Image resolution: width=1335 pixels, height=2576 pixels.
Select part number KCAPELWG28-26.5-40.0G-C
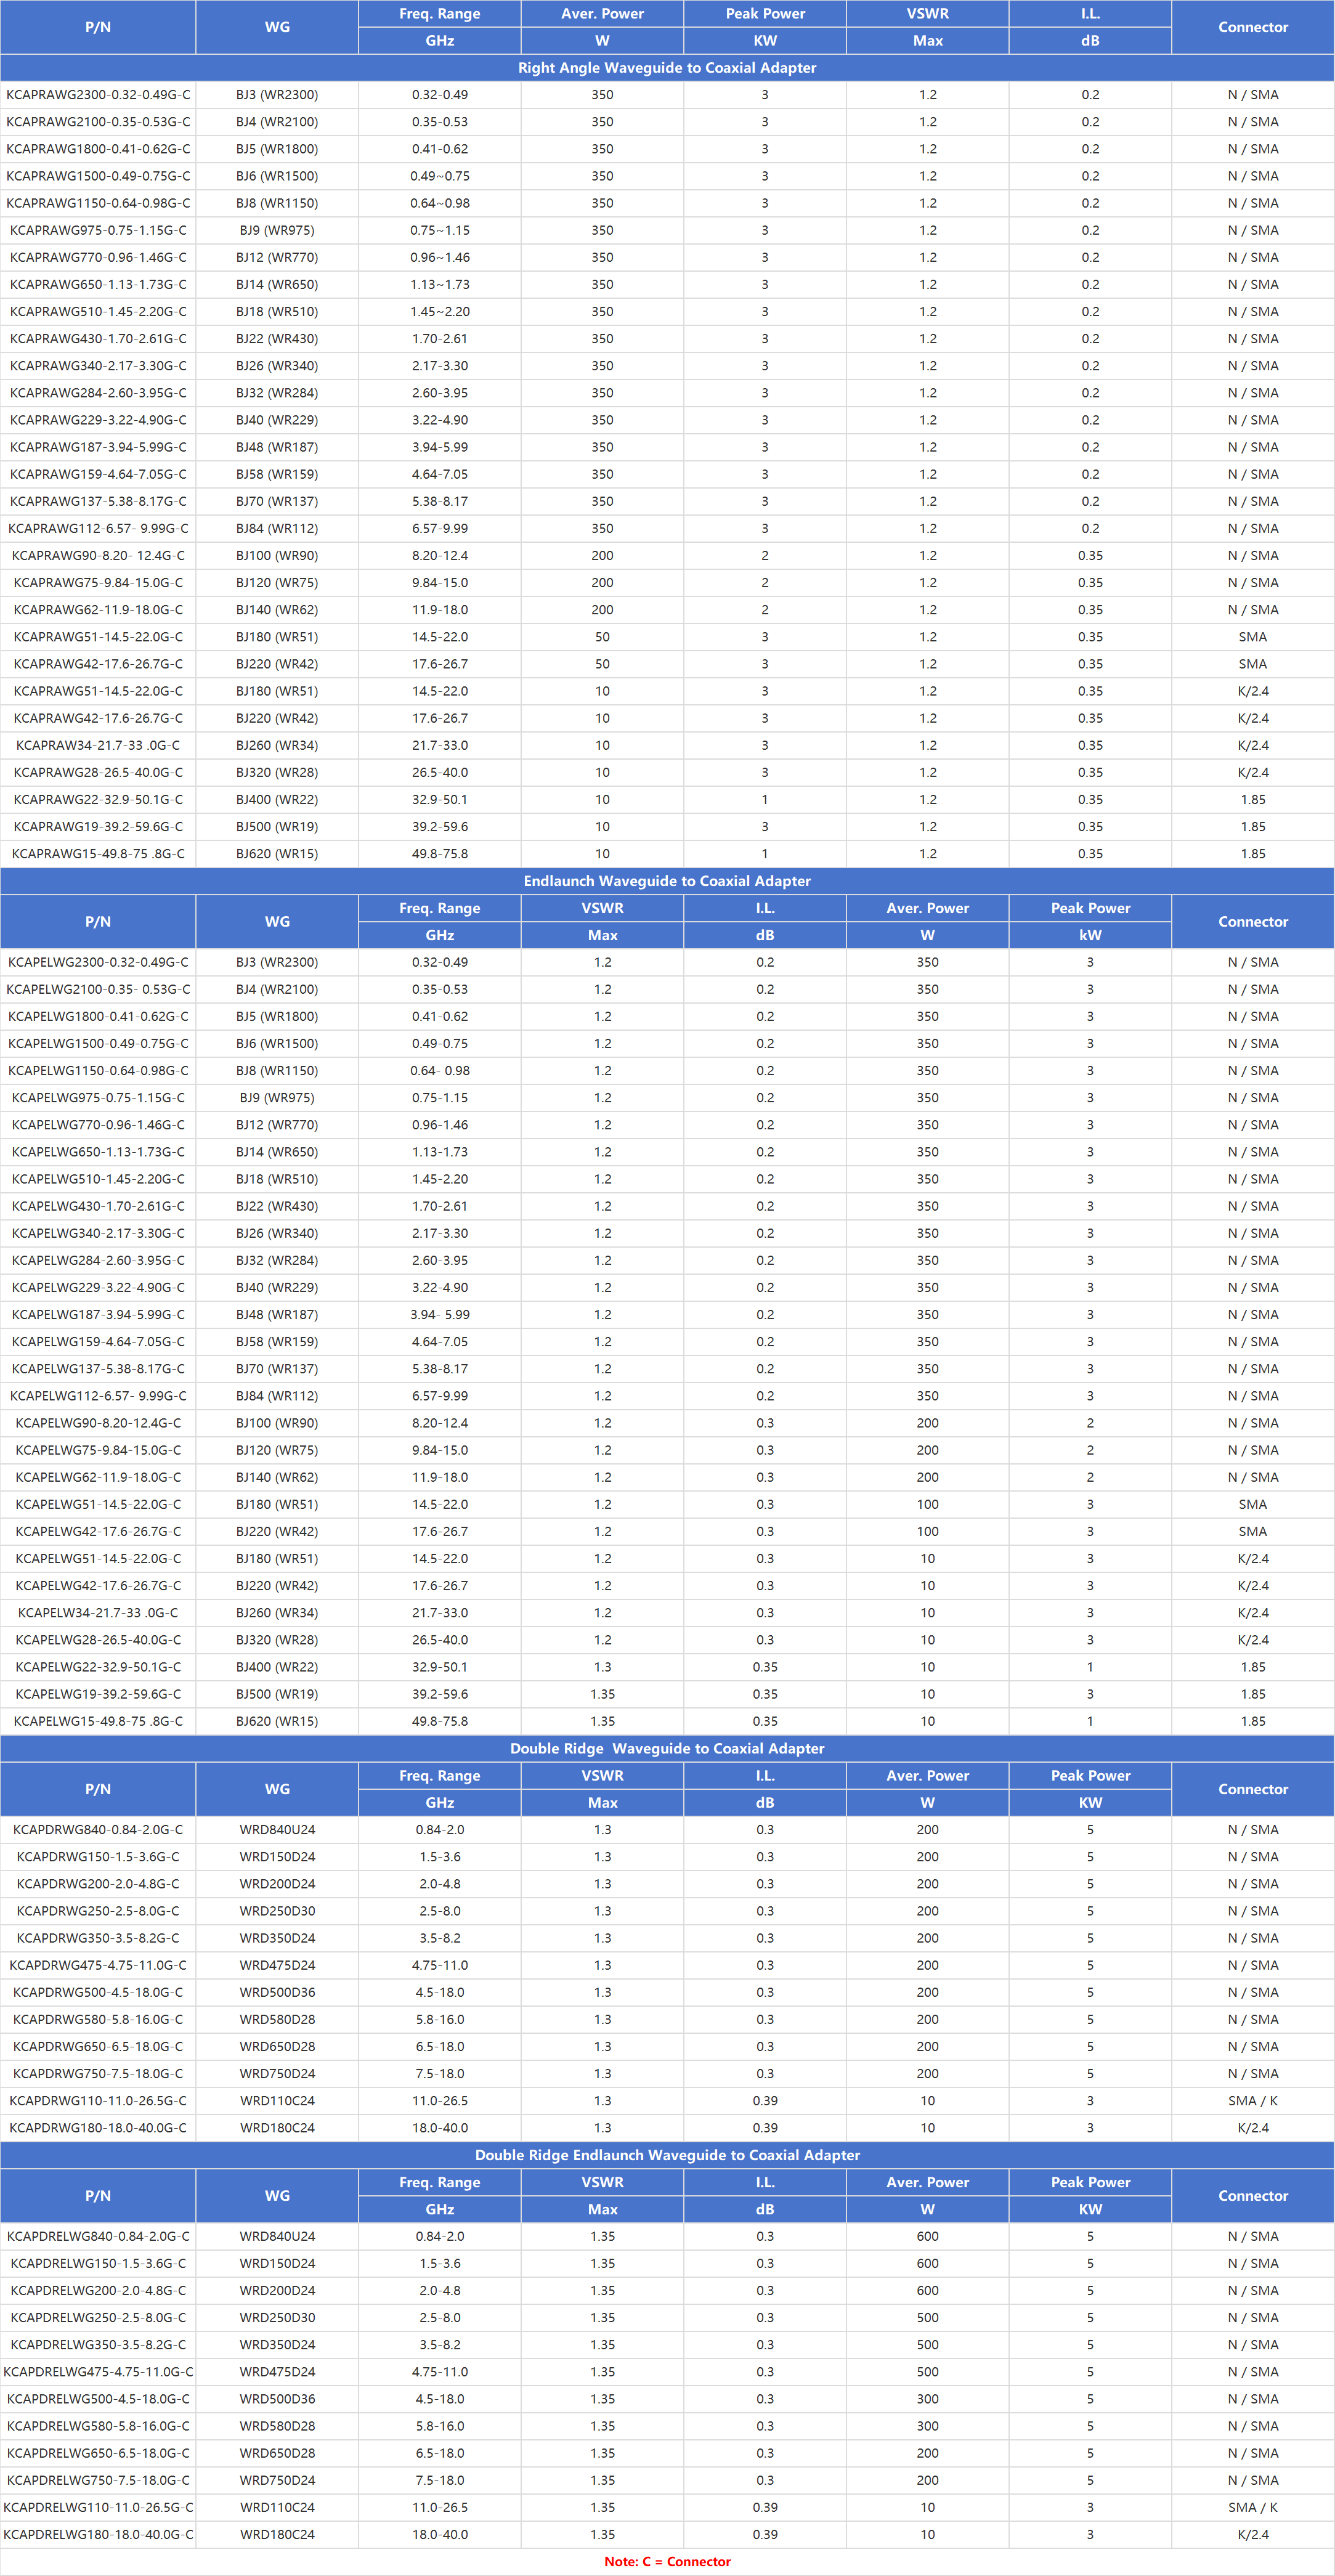[98, 1640]
